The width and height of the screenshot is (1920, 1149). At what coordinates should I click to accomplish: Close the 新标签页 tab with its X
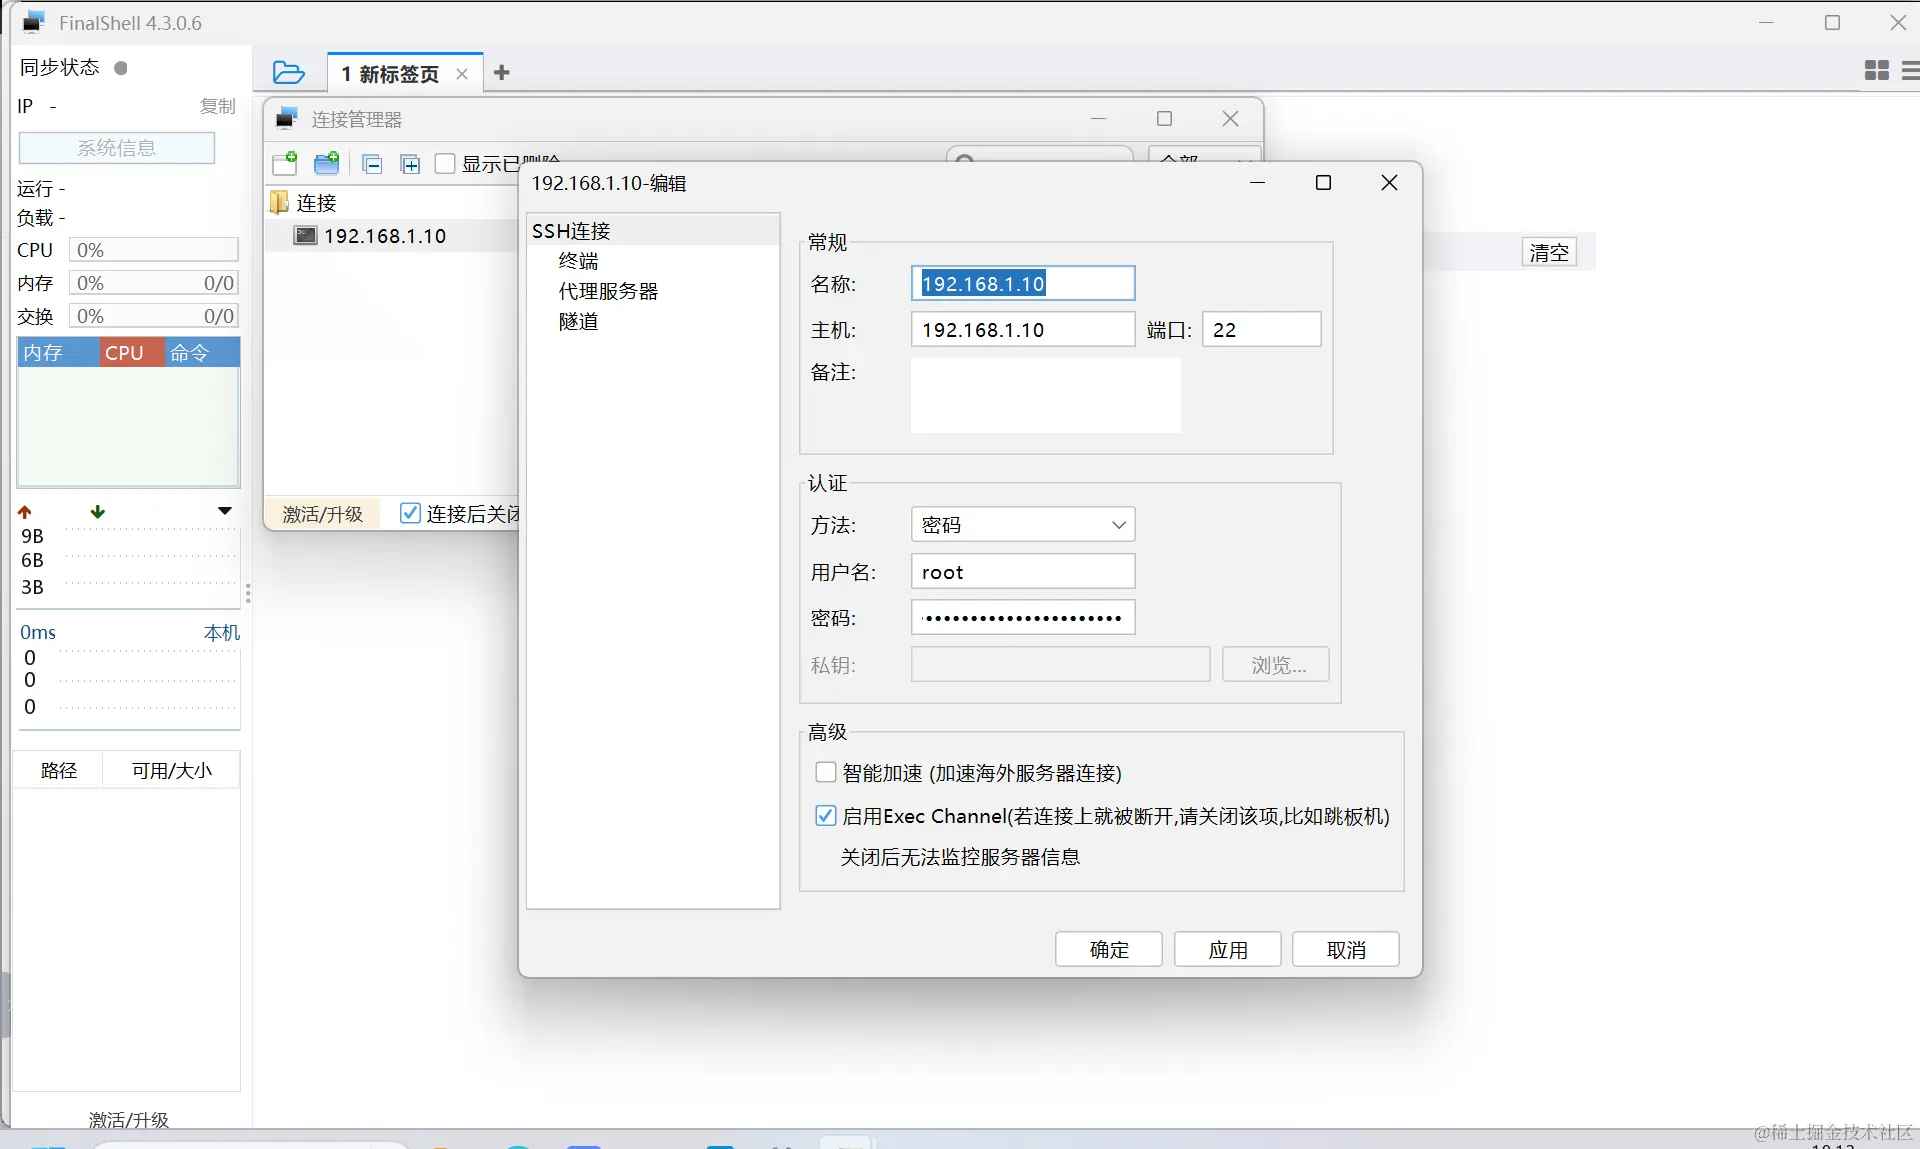point(462,74)
